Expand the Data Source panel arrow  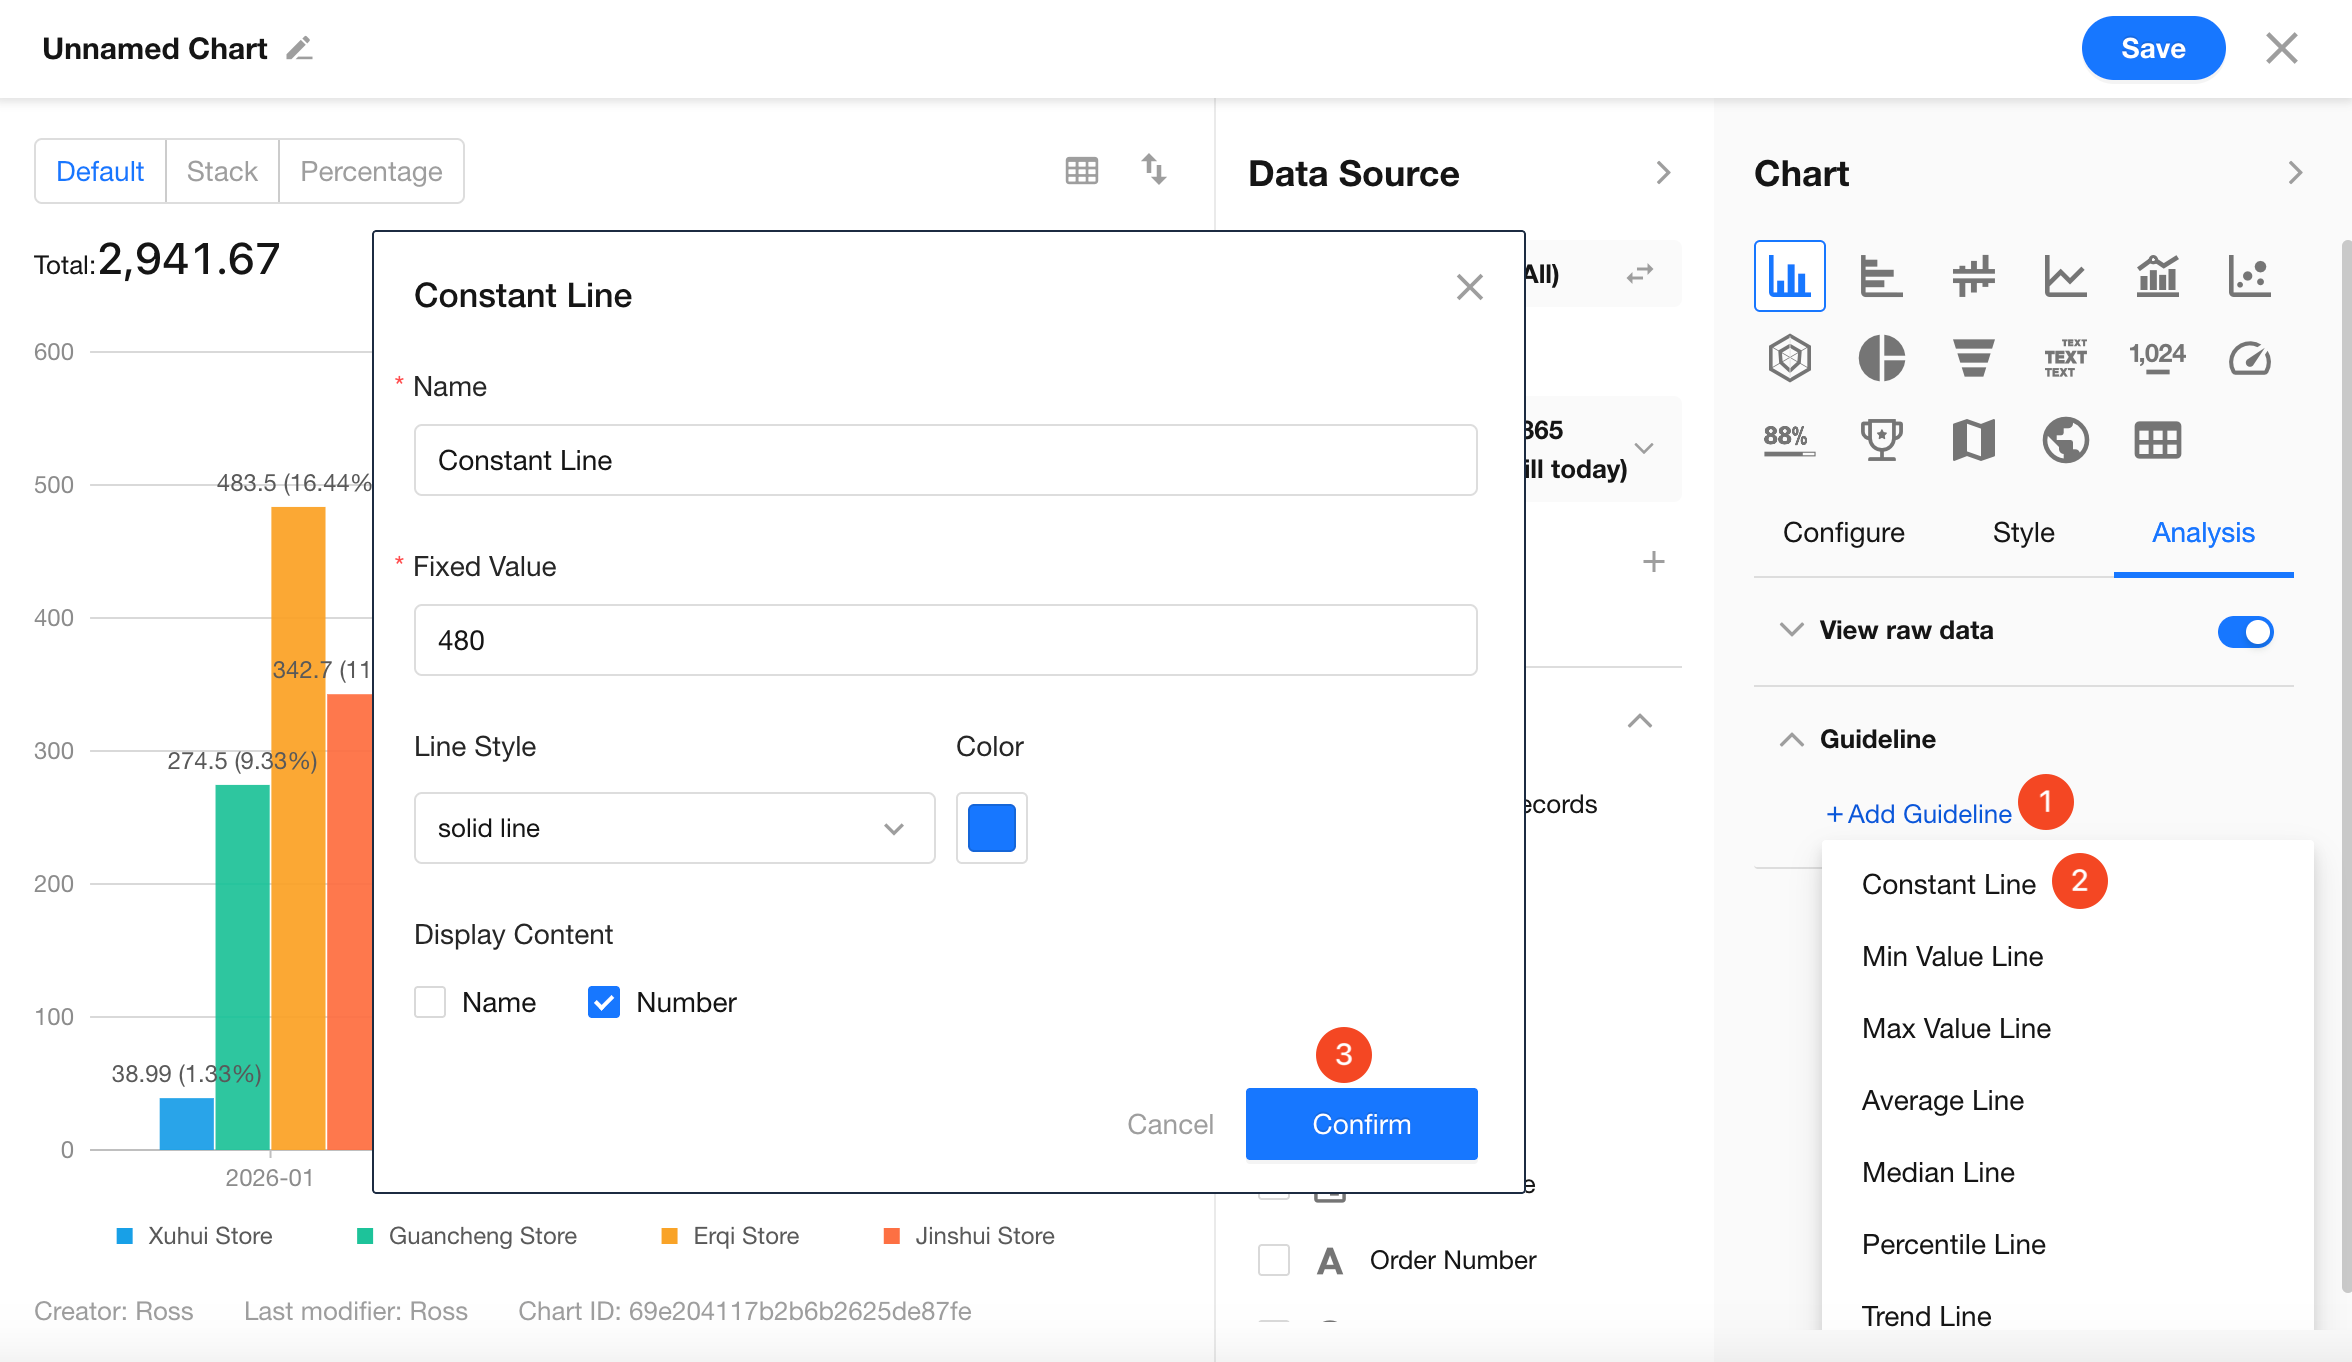pyautogui.click(x=1663, y=173)
